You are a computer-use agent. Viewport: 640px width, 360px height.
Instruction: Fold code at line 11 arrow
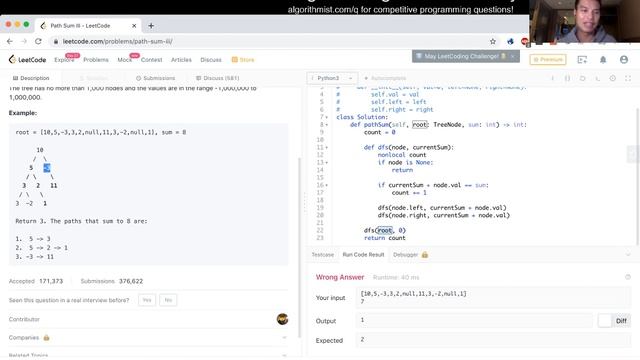point(327,147)
